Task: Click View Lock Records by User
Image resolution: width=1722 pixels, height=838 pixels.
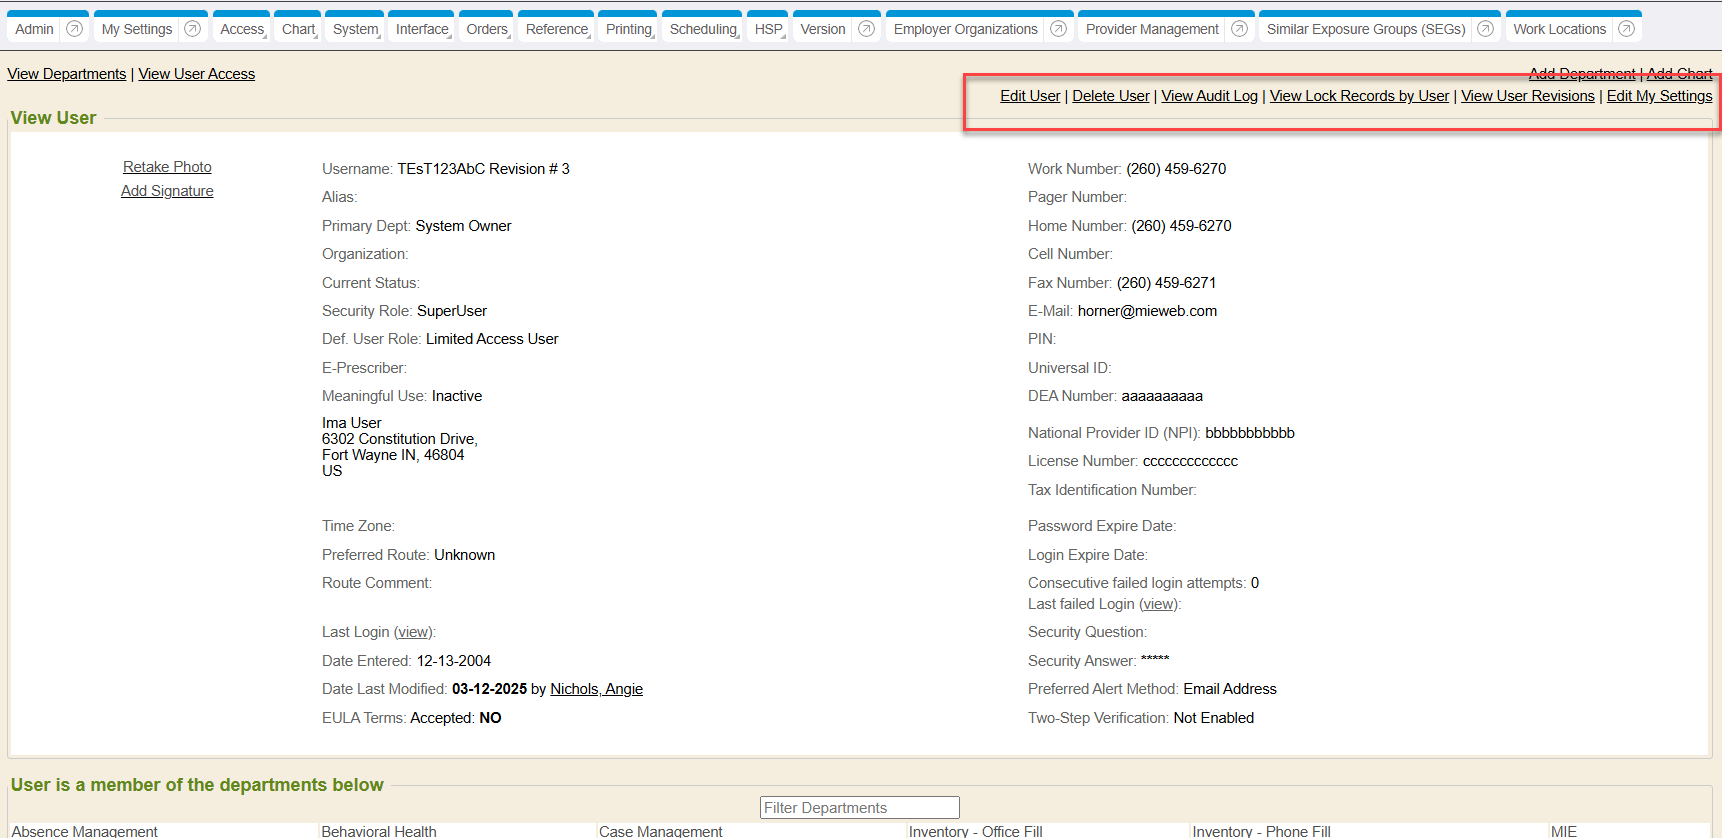Action: pos(1359,96)
